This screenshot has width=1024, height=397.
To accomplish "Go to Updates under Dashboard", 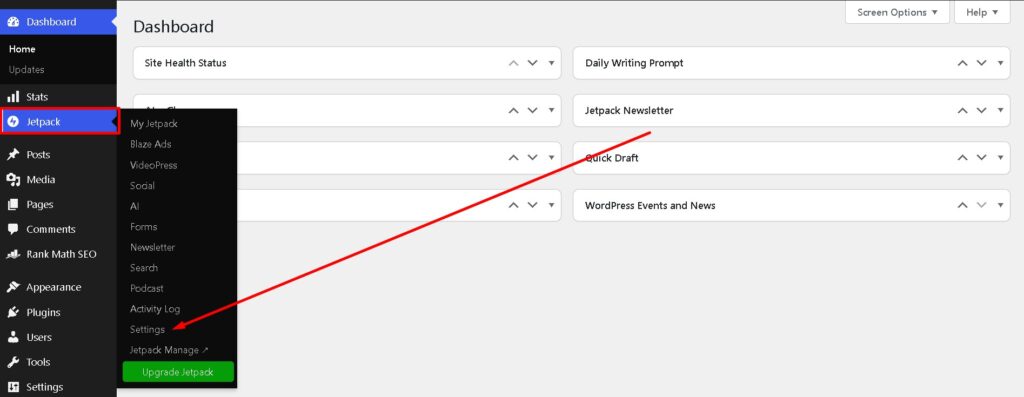I will (26, 70).
